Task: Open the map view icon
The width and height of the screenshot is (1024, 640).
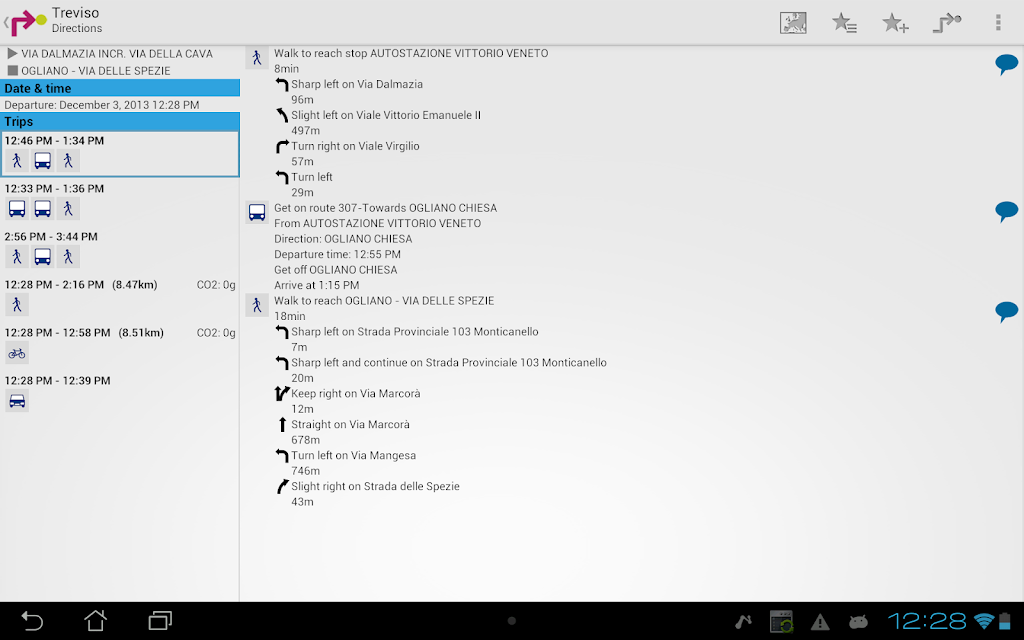Action: [x=793, y=23]
